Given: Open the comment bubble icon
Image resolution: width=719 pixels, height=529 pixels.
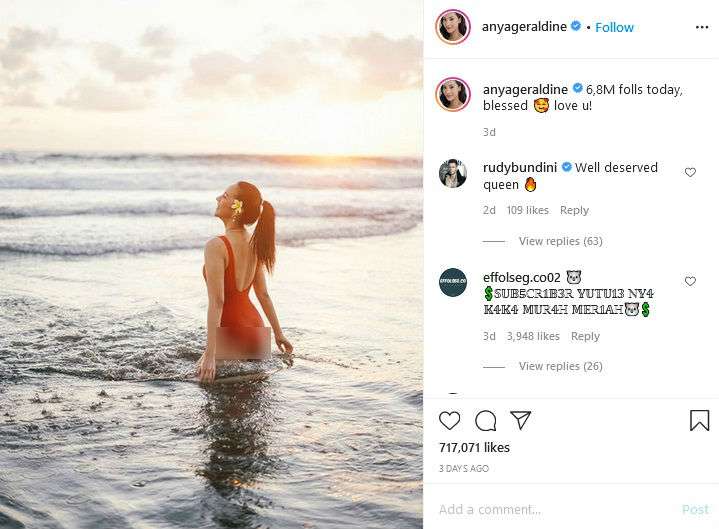Looking at the screenshot, I should [485, 420].
